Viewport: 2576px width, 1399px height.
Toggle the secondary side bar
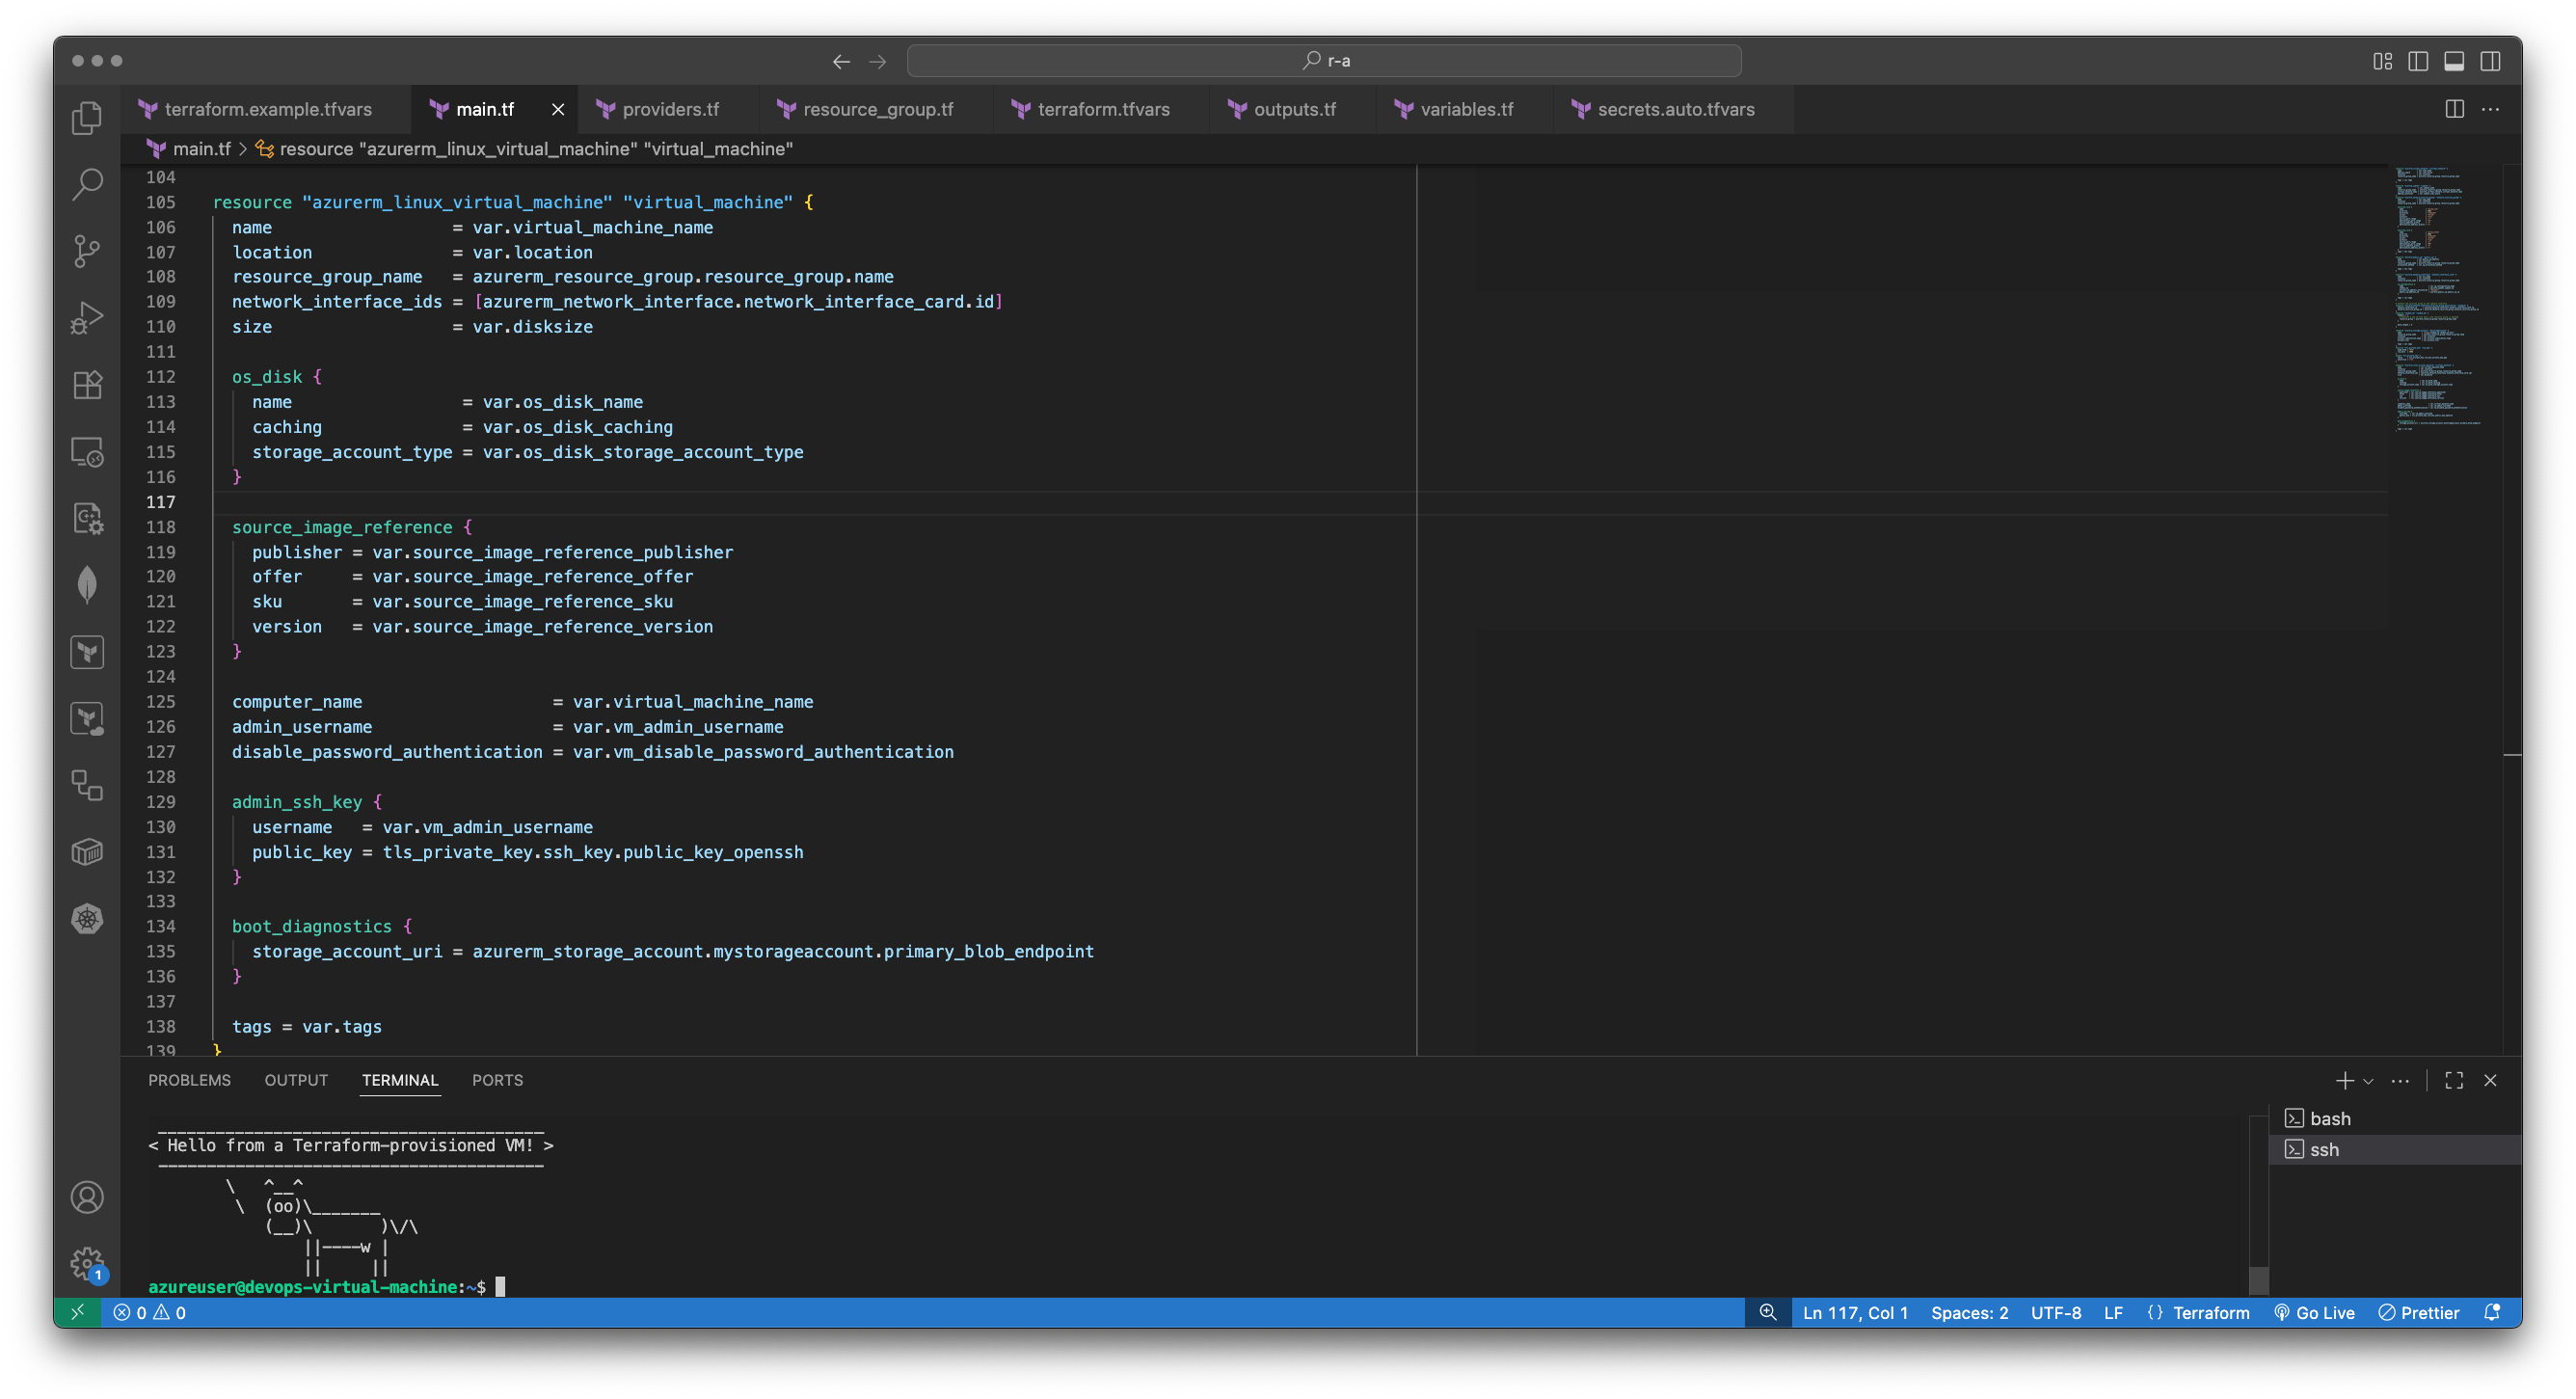pyautogui.click(x=2489, y=61)
